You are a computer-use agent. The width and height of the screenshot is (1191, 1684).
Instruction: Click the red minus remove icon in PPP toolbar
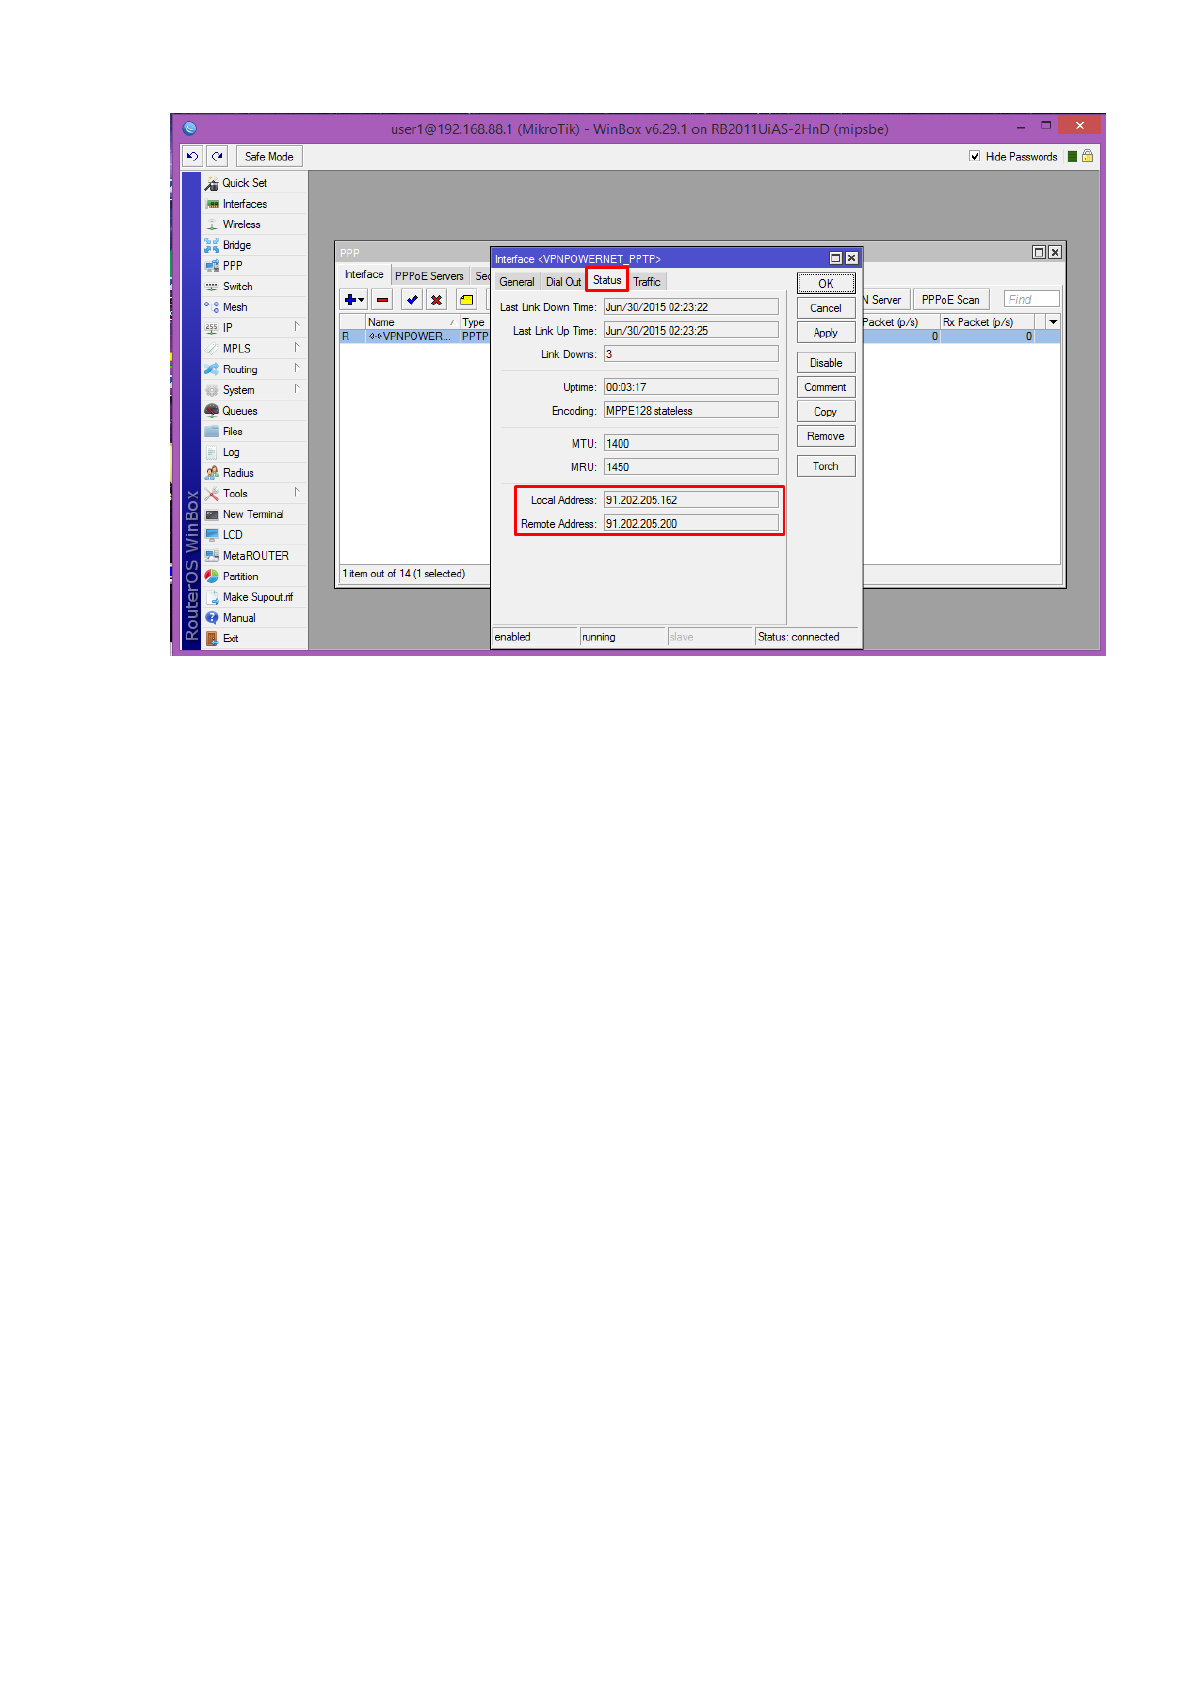382,299
